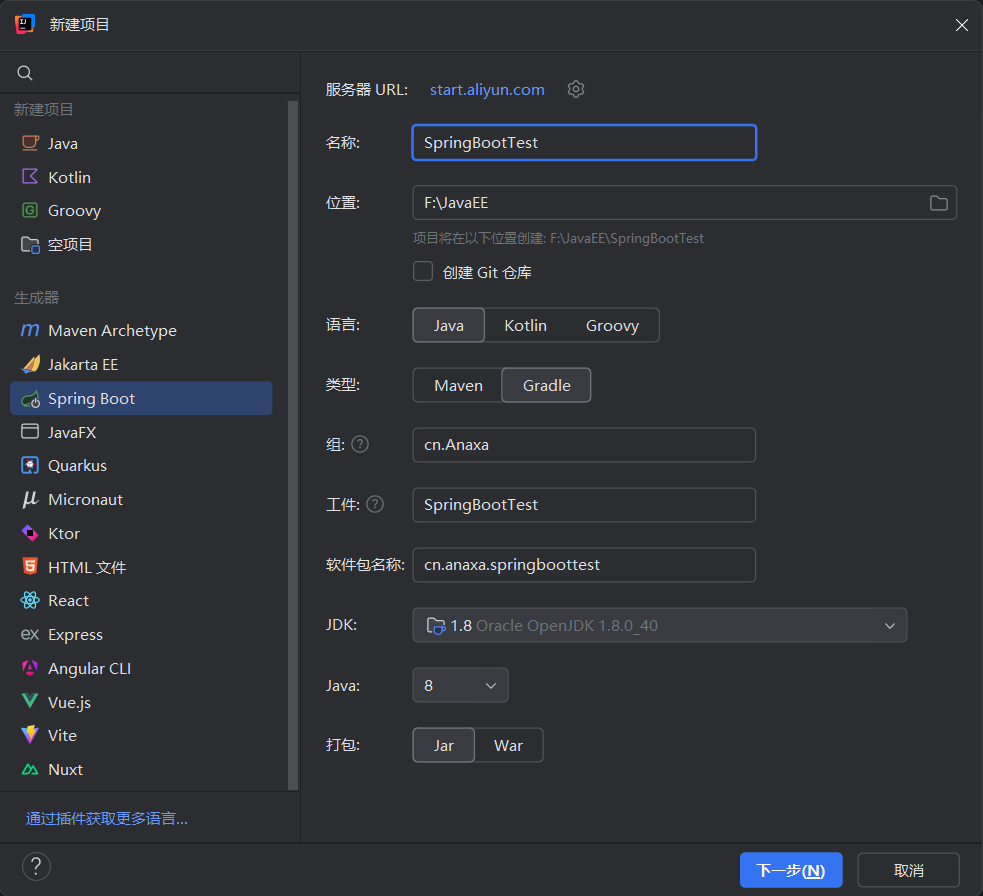Screen dimensions: 983x896
Task: Click 下一步(N) next button
Action: 791,870
